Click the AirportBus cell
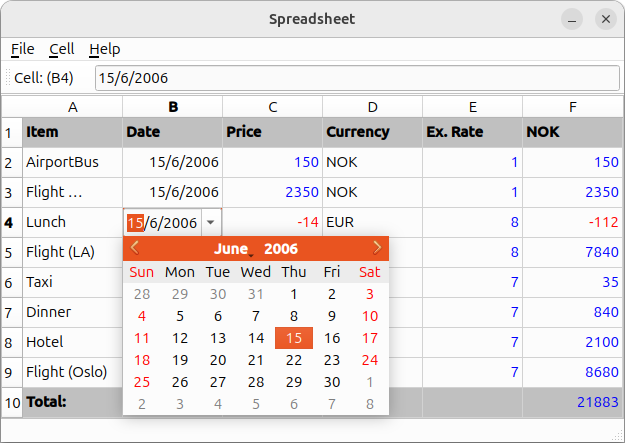Screen dimensions: 625x443 72,162
